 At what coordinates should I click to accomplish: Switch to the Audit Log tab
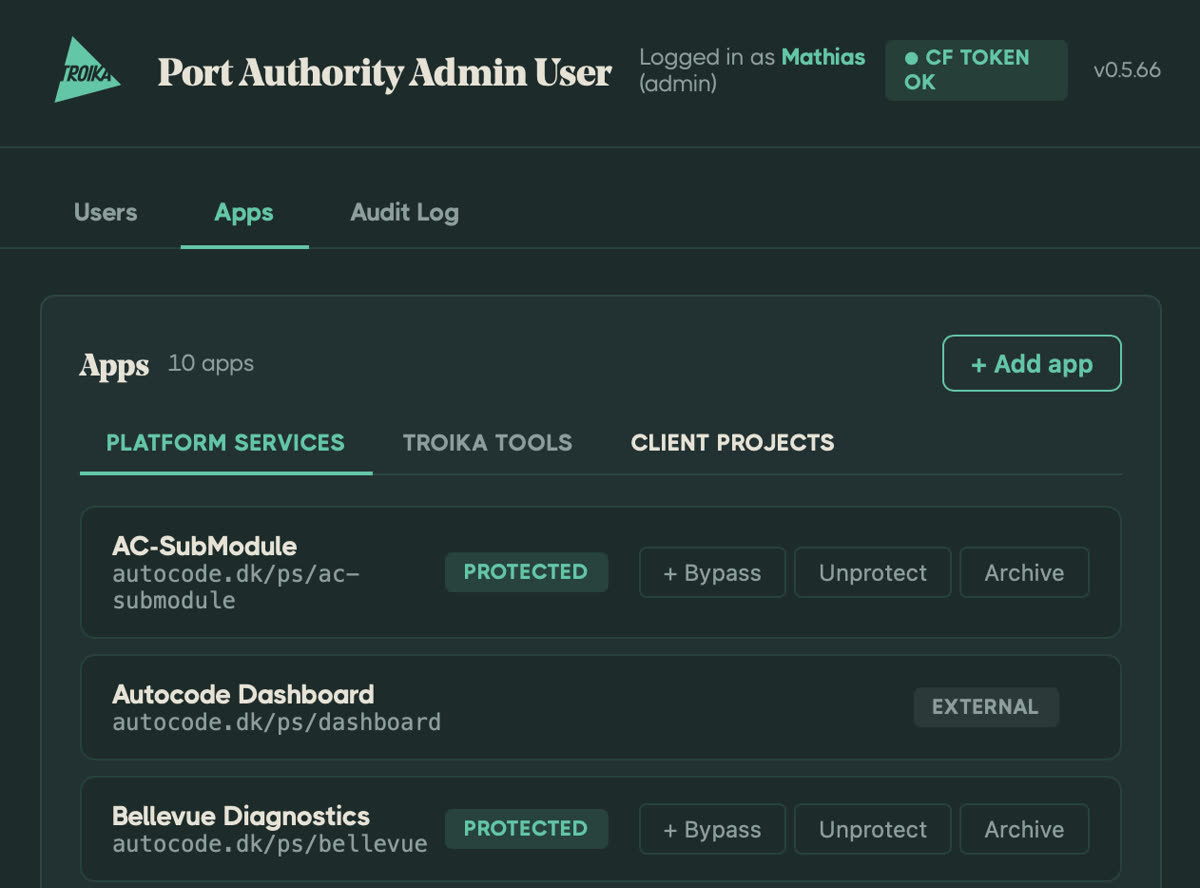[x=404, y=212]
